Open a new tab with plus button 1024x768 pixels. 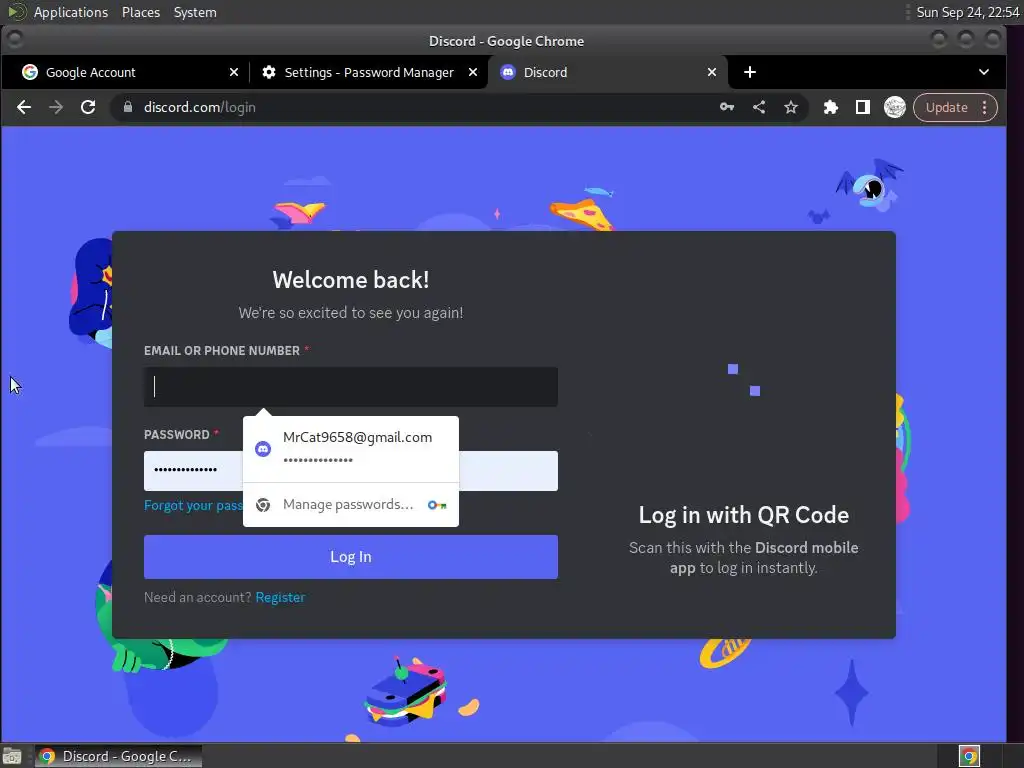[750, 72]
